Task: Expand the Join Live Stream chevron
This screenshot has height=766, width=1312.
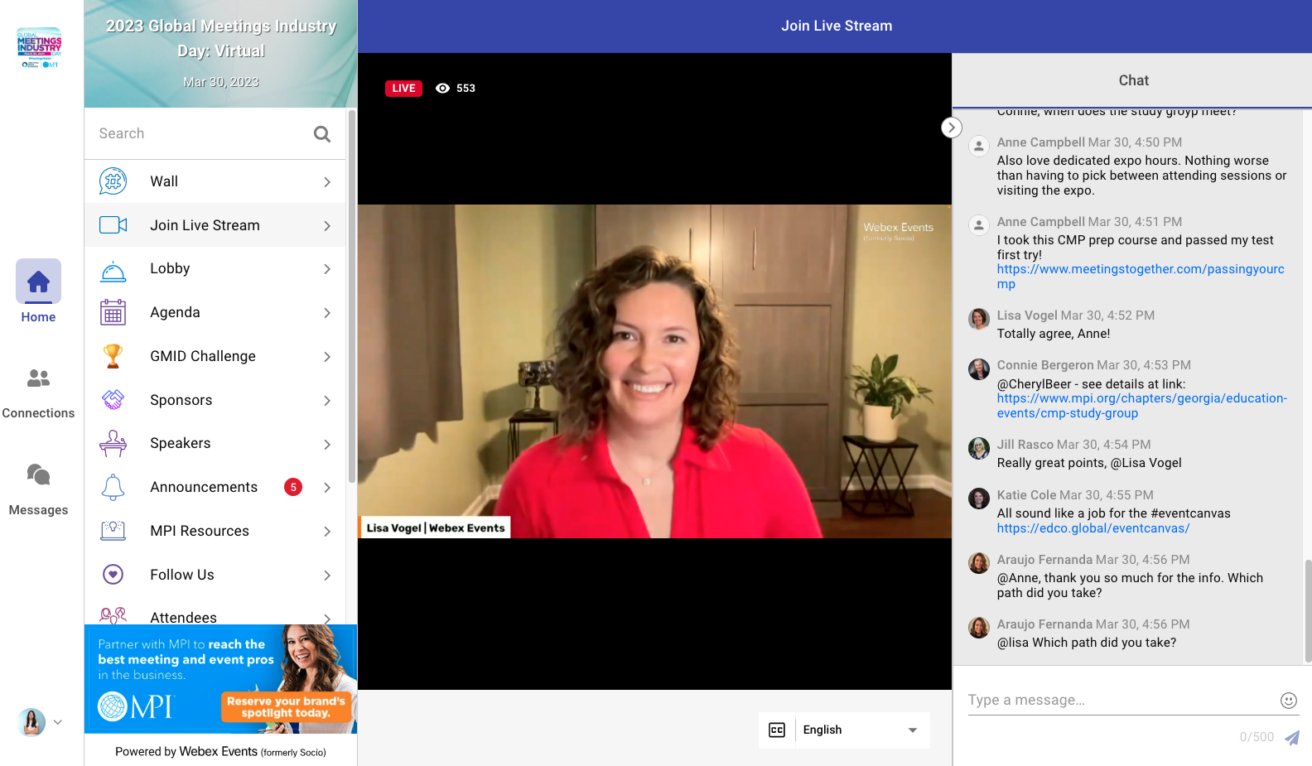Action: point(327,226)
